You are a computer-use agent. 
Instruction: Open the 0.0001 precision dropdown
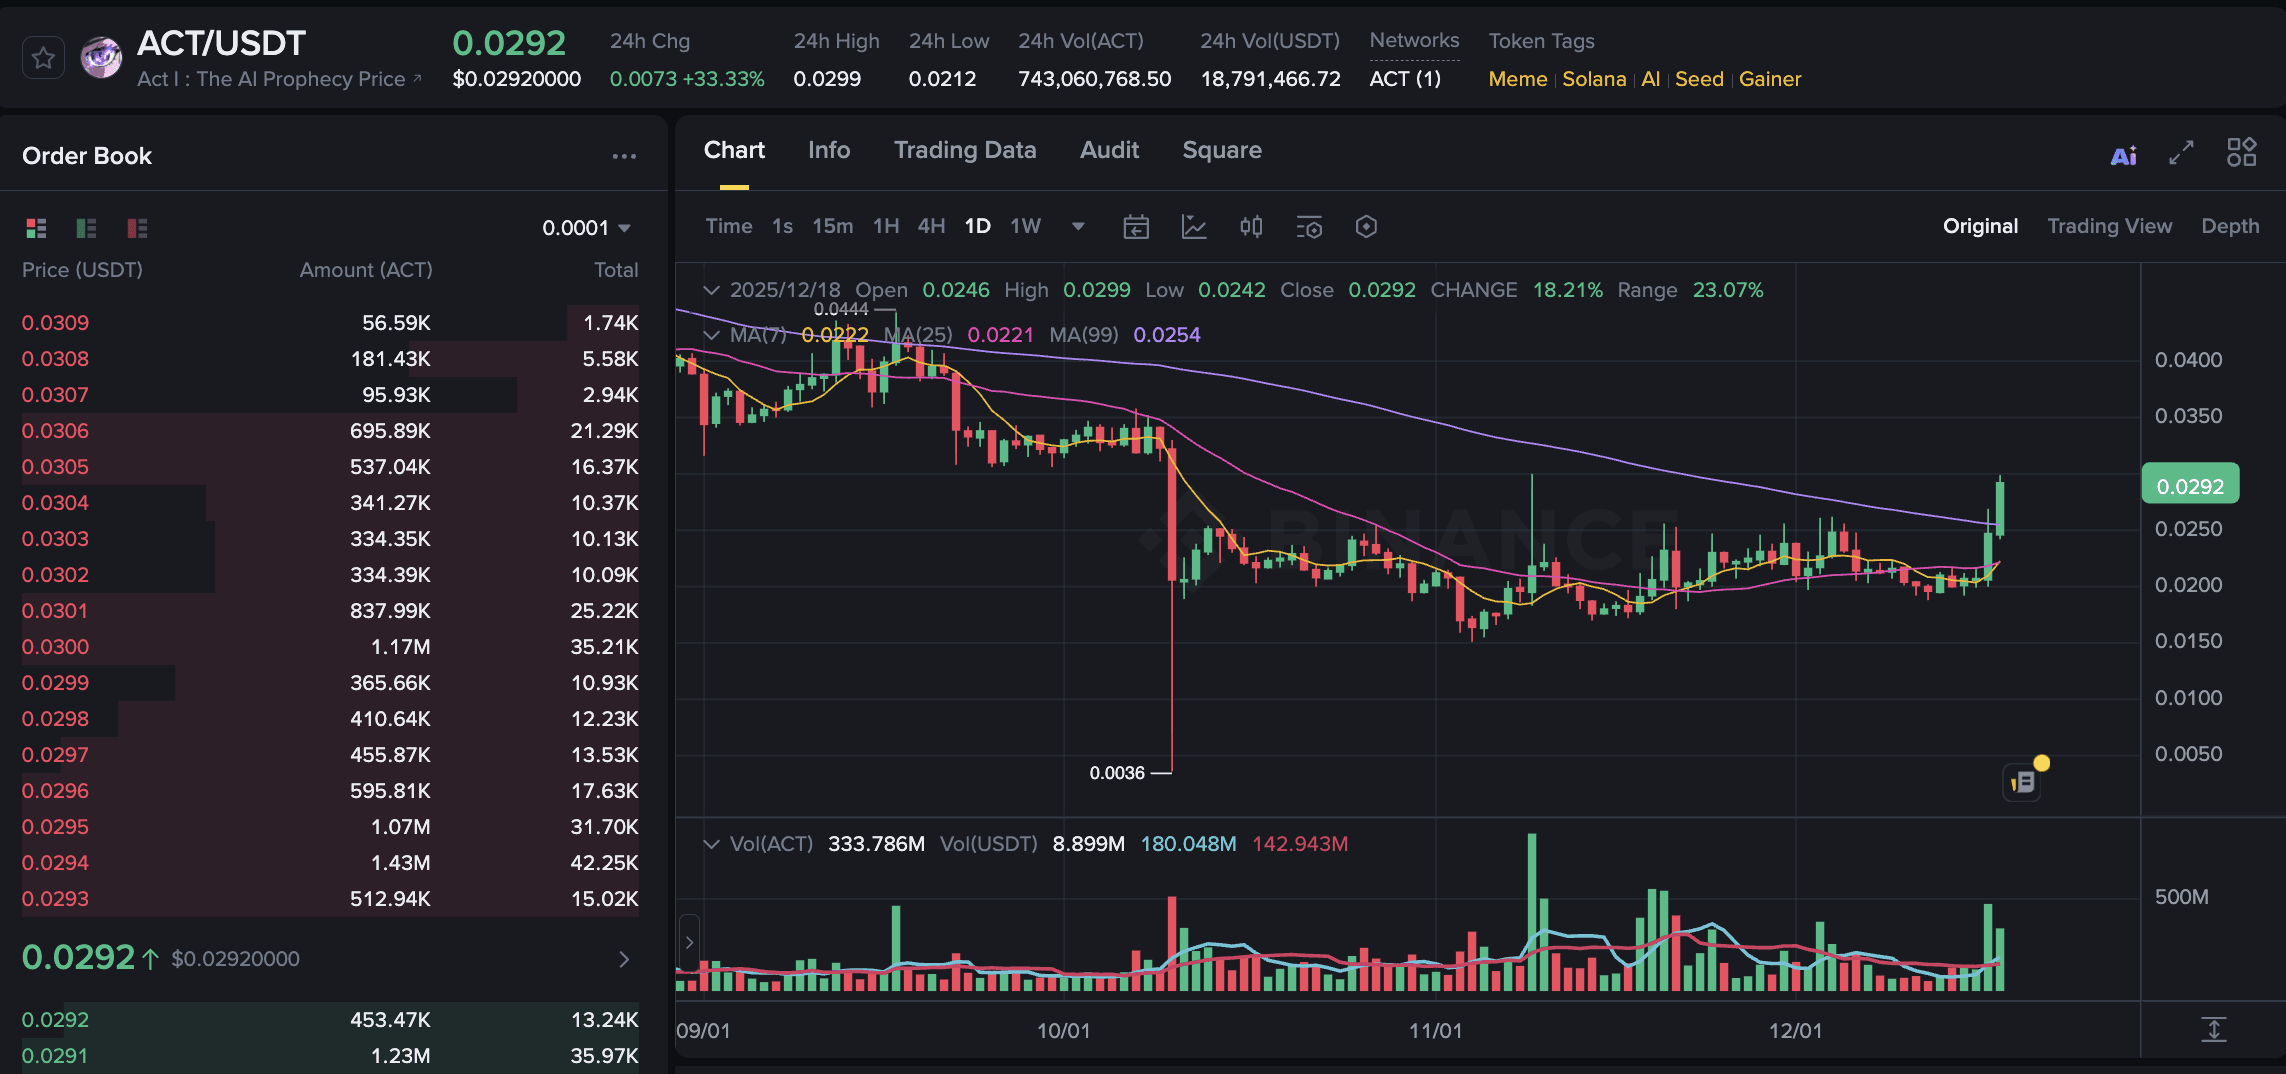584,227
